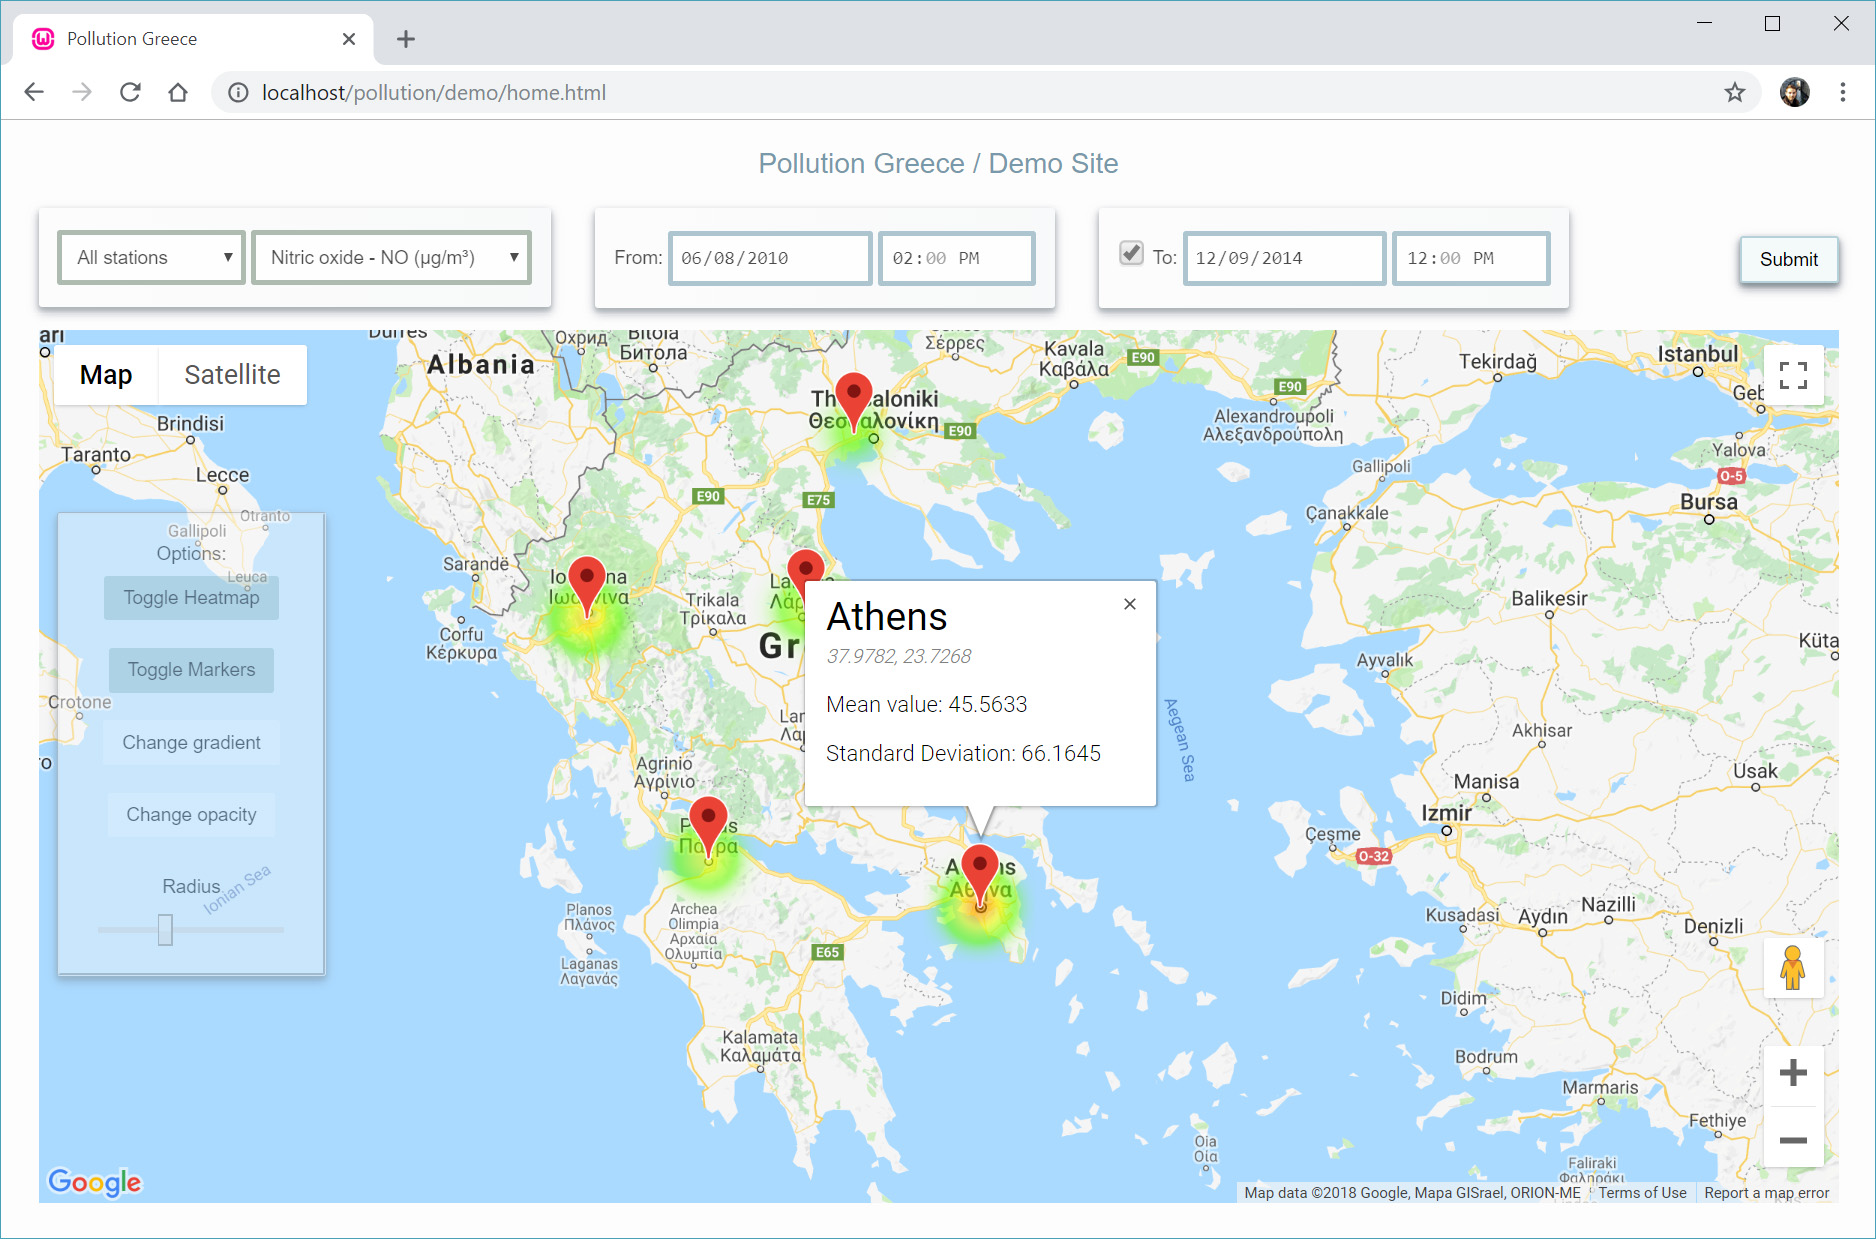Viewport: 1876px width, 1239px height.
Task: Open the All stations dropdown
Action: [x=151, y=258]
